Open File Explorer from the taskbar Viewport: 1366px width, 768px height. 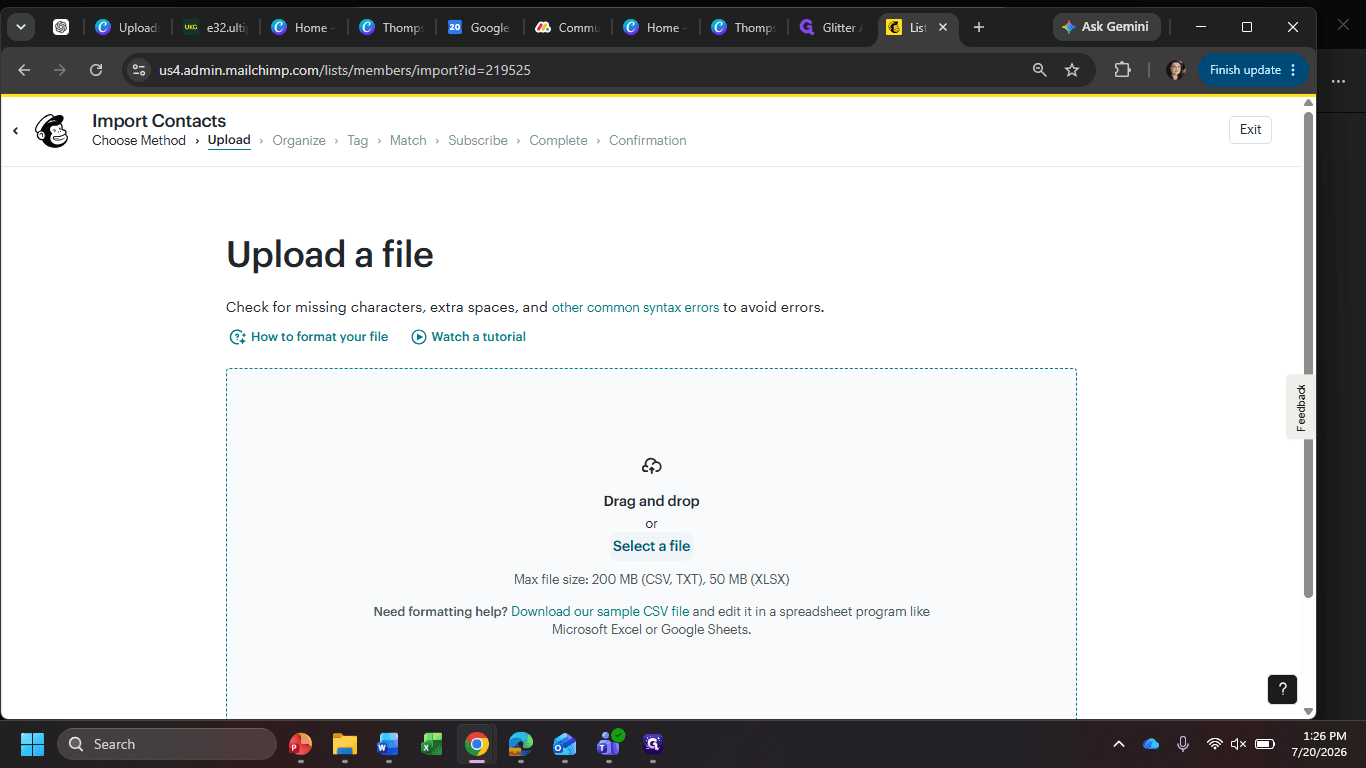345,744
